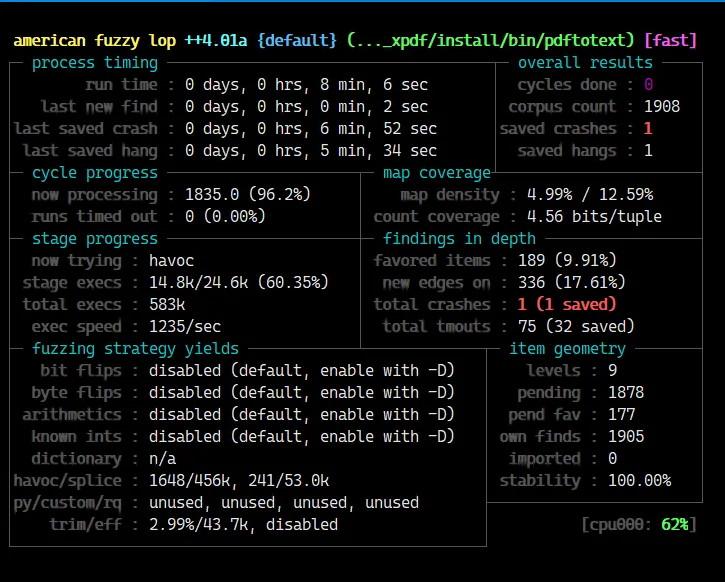Click the bit flips 'disabled' status text
Screen dimensions: 725x582
pos(185,371)
